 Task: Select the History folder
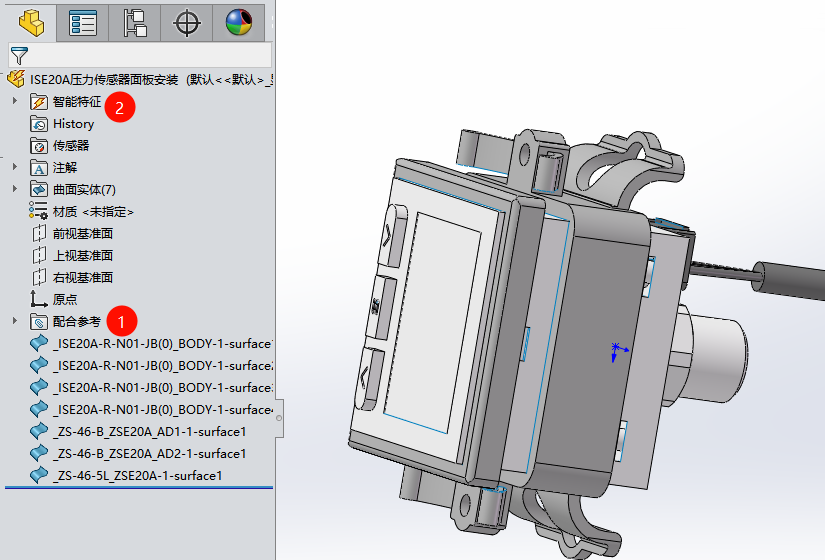tap(73, 124)
